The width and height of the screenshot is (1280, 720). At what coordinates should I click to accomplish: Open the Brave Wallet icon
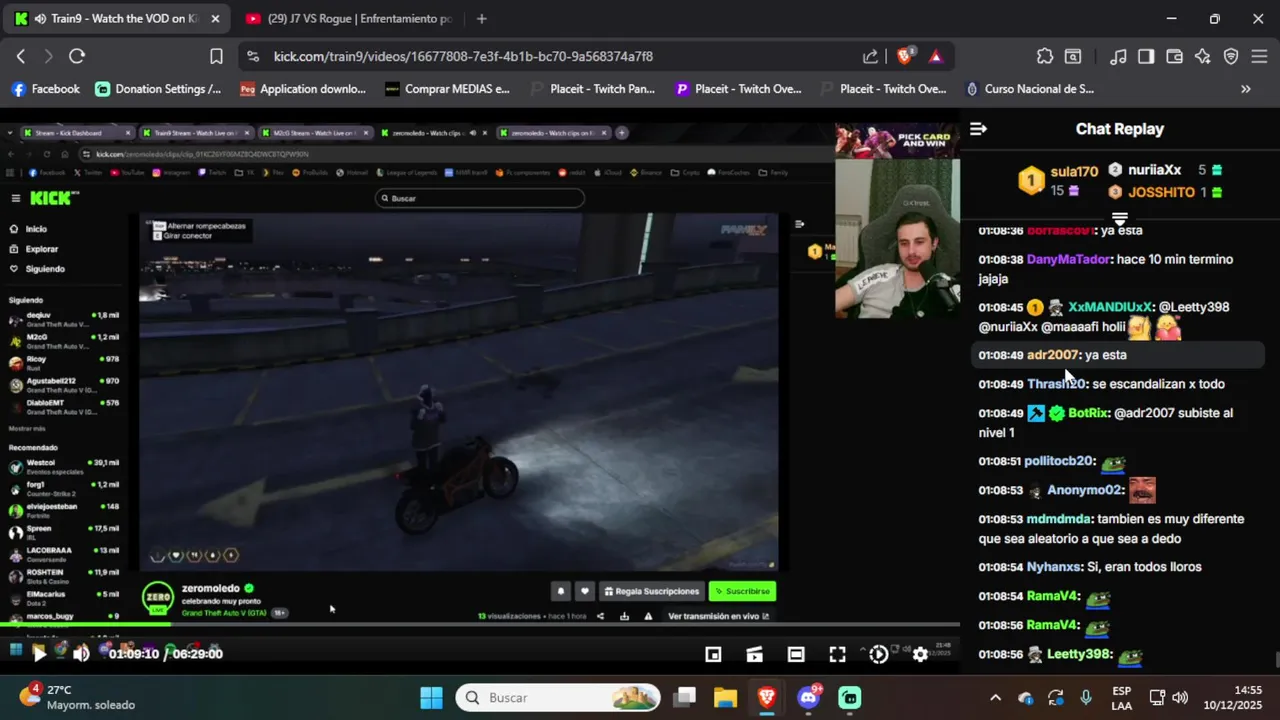point(1175,56)
